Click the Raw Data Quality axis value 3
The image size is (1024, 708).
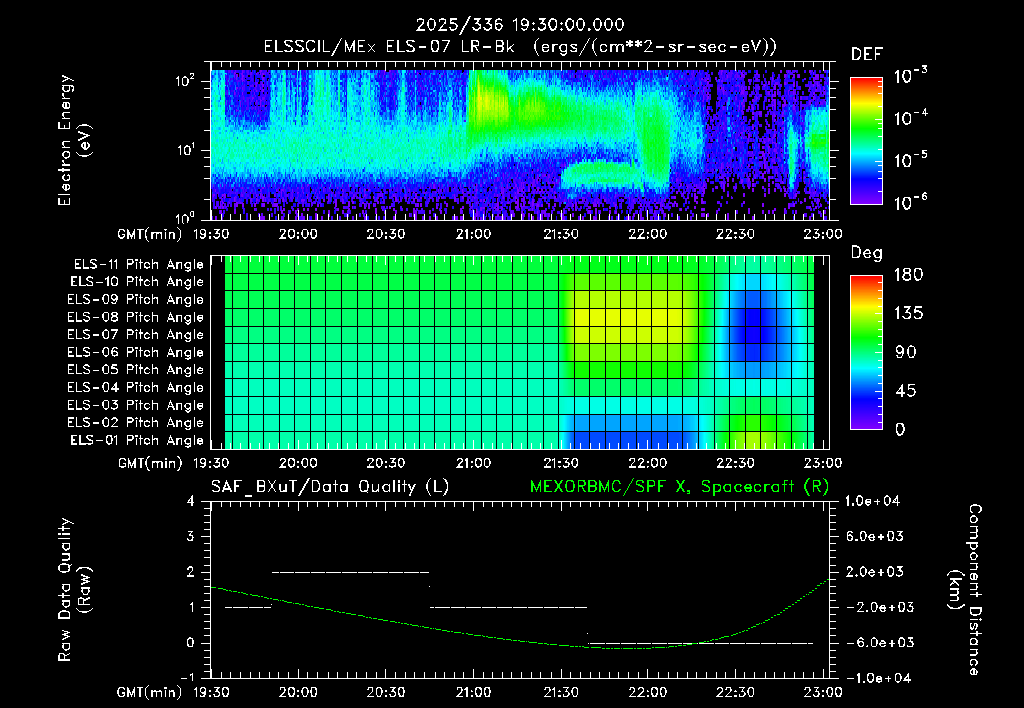click(x=191, y=537)
